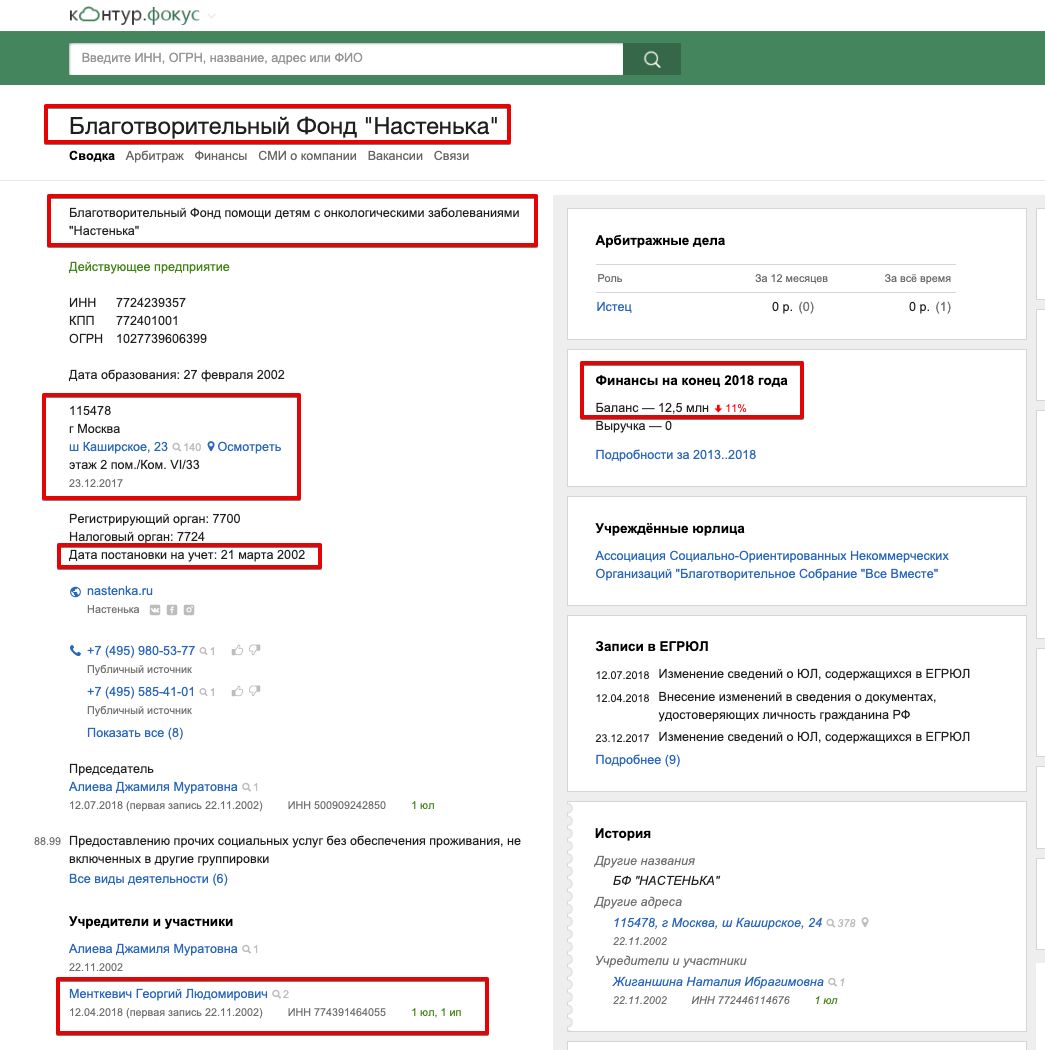Open the VK social network icon

155,610
